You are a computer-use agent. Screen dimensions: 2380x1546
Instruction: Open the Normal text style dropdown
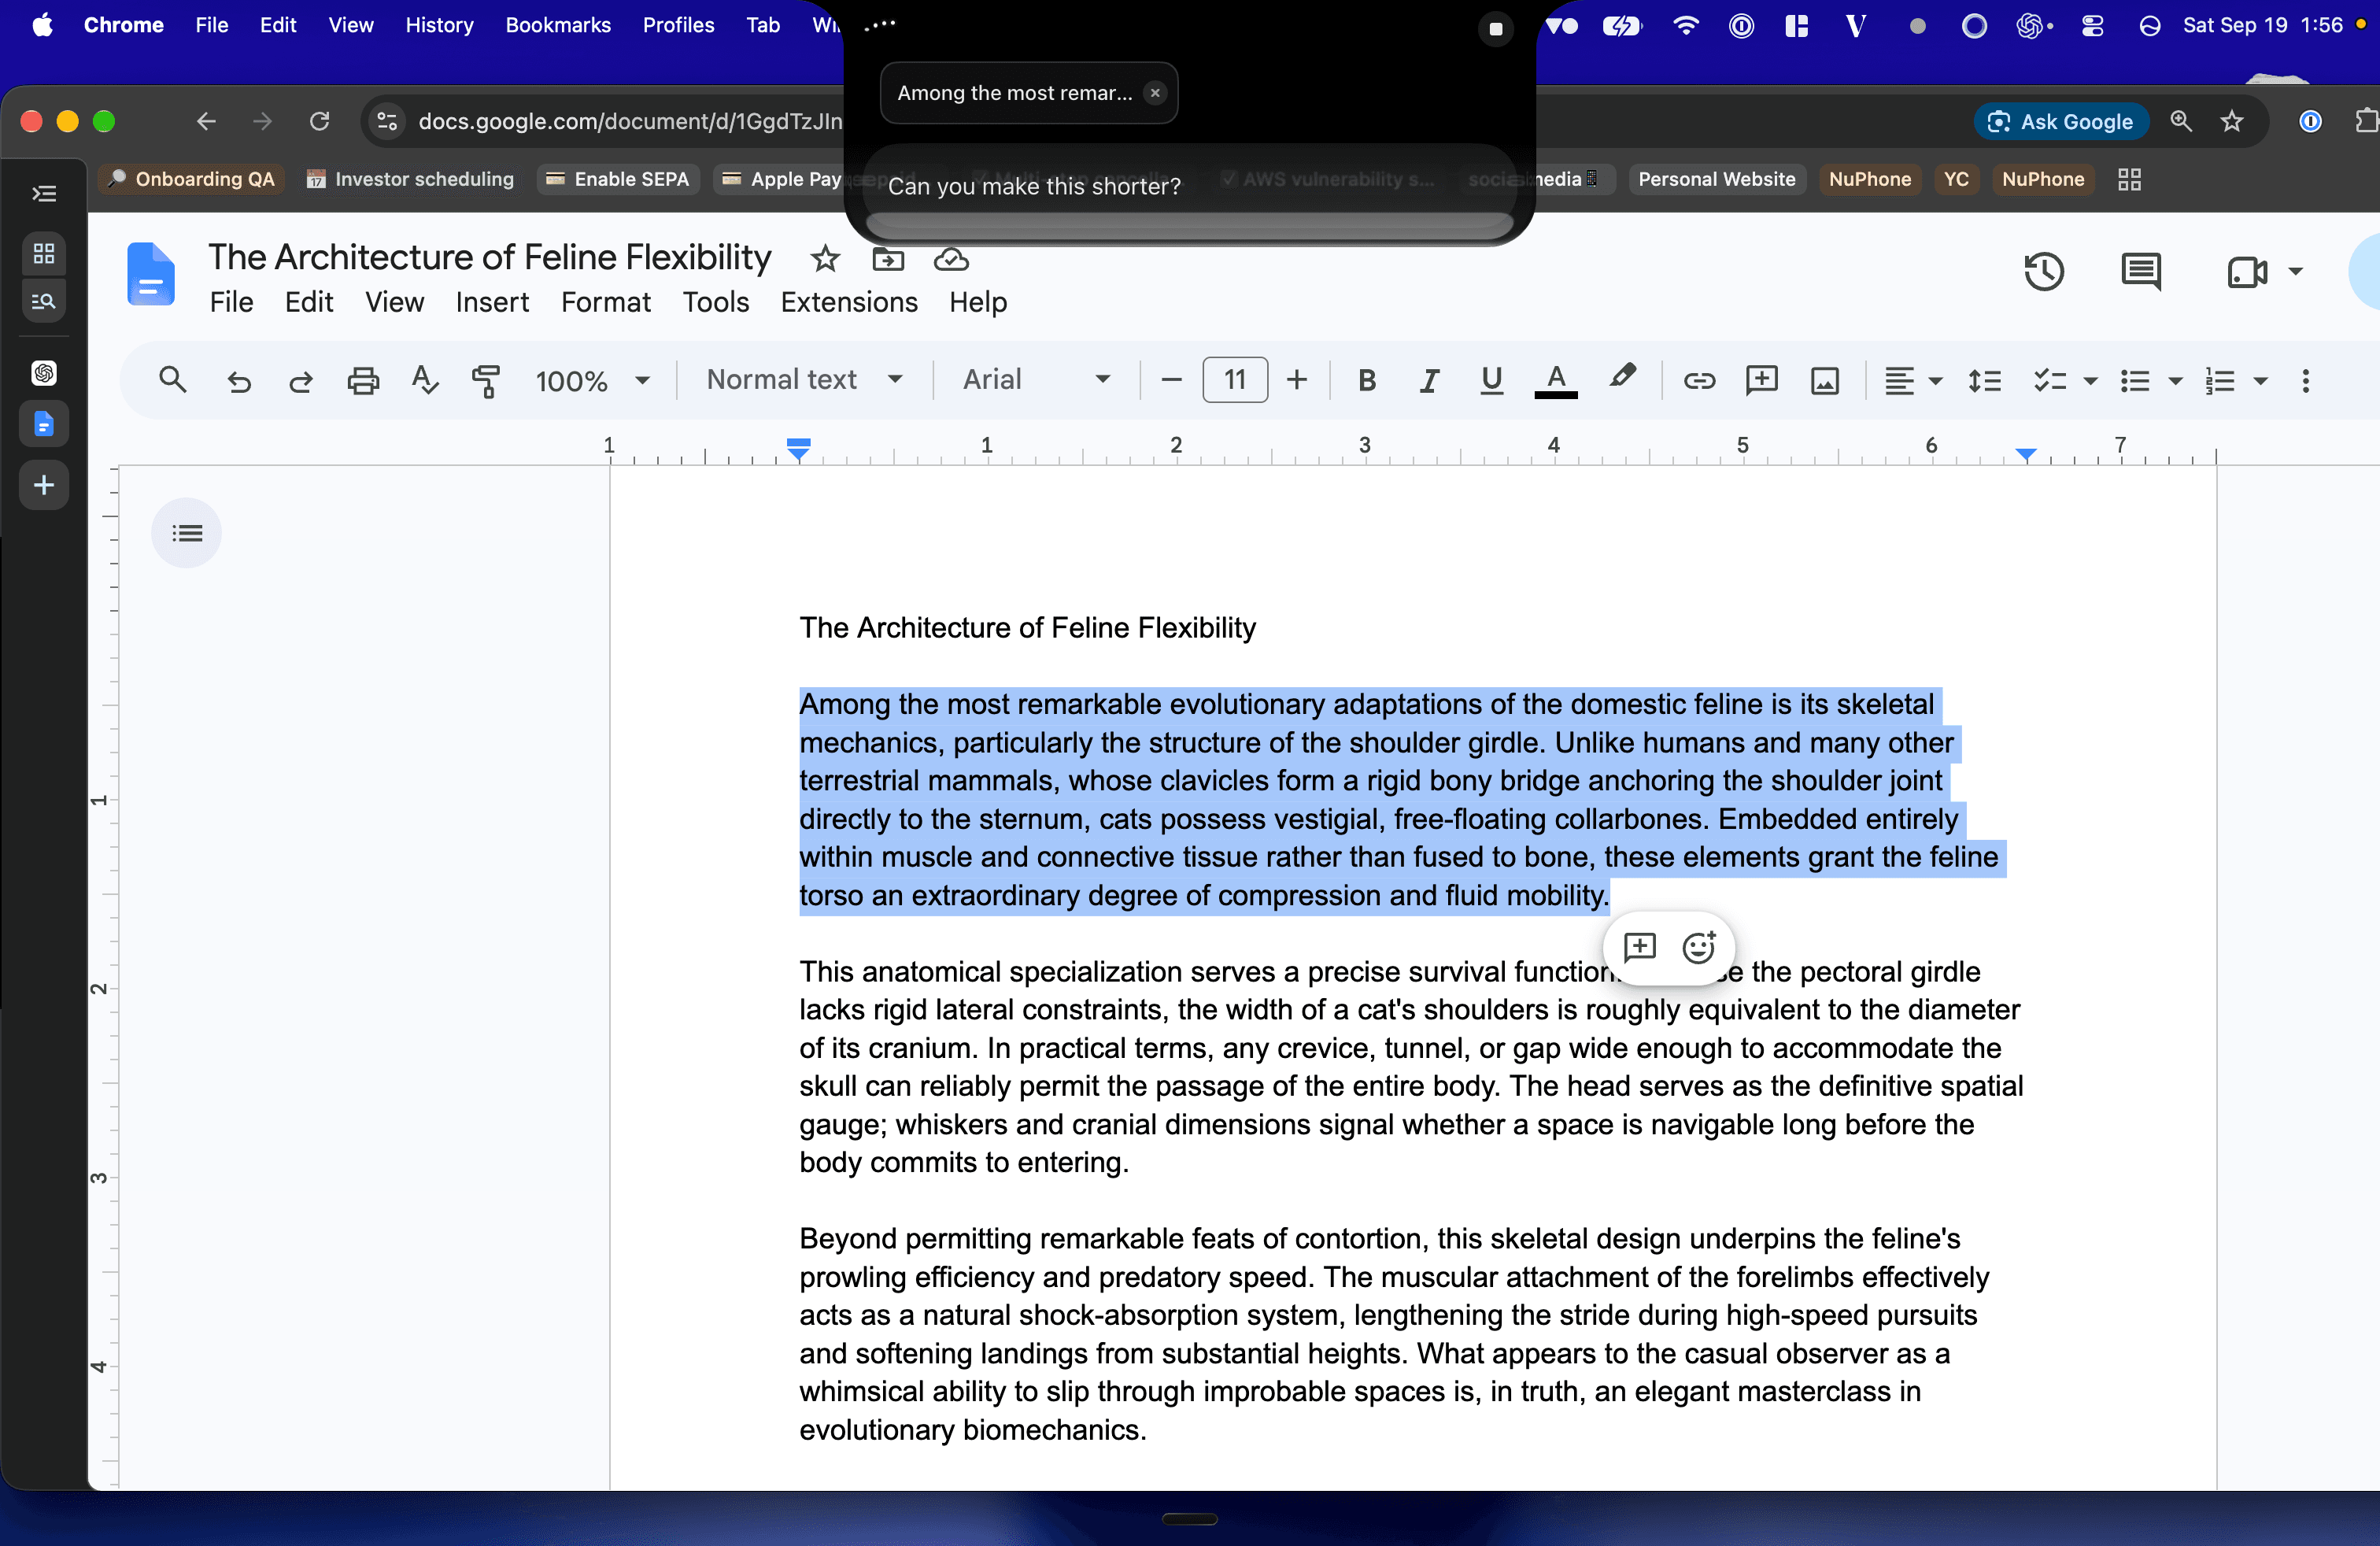805,379
